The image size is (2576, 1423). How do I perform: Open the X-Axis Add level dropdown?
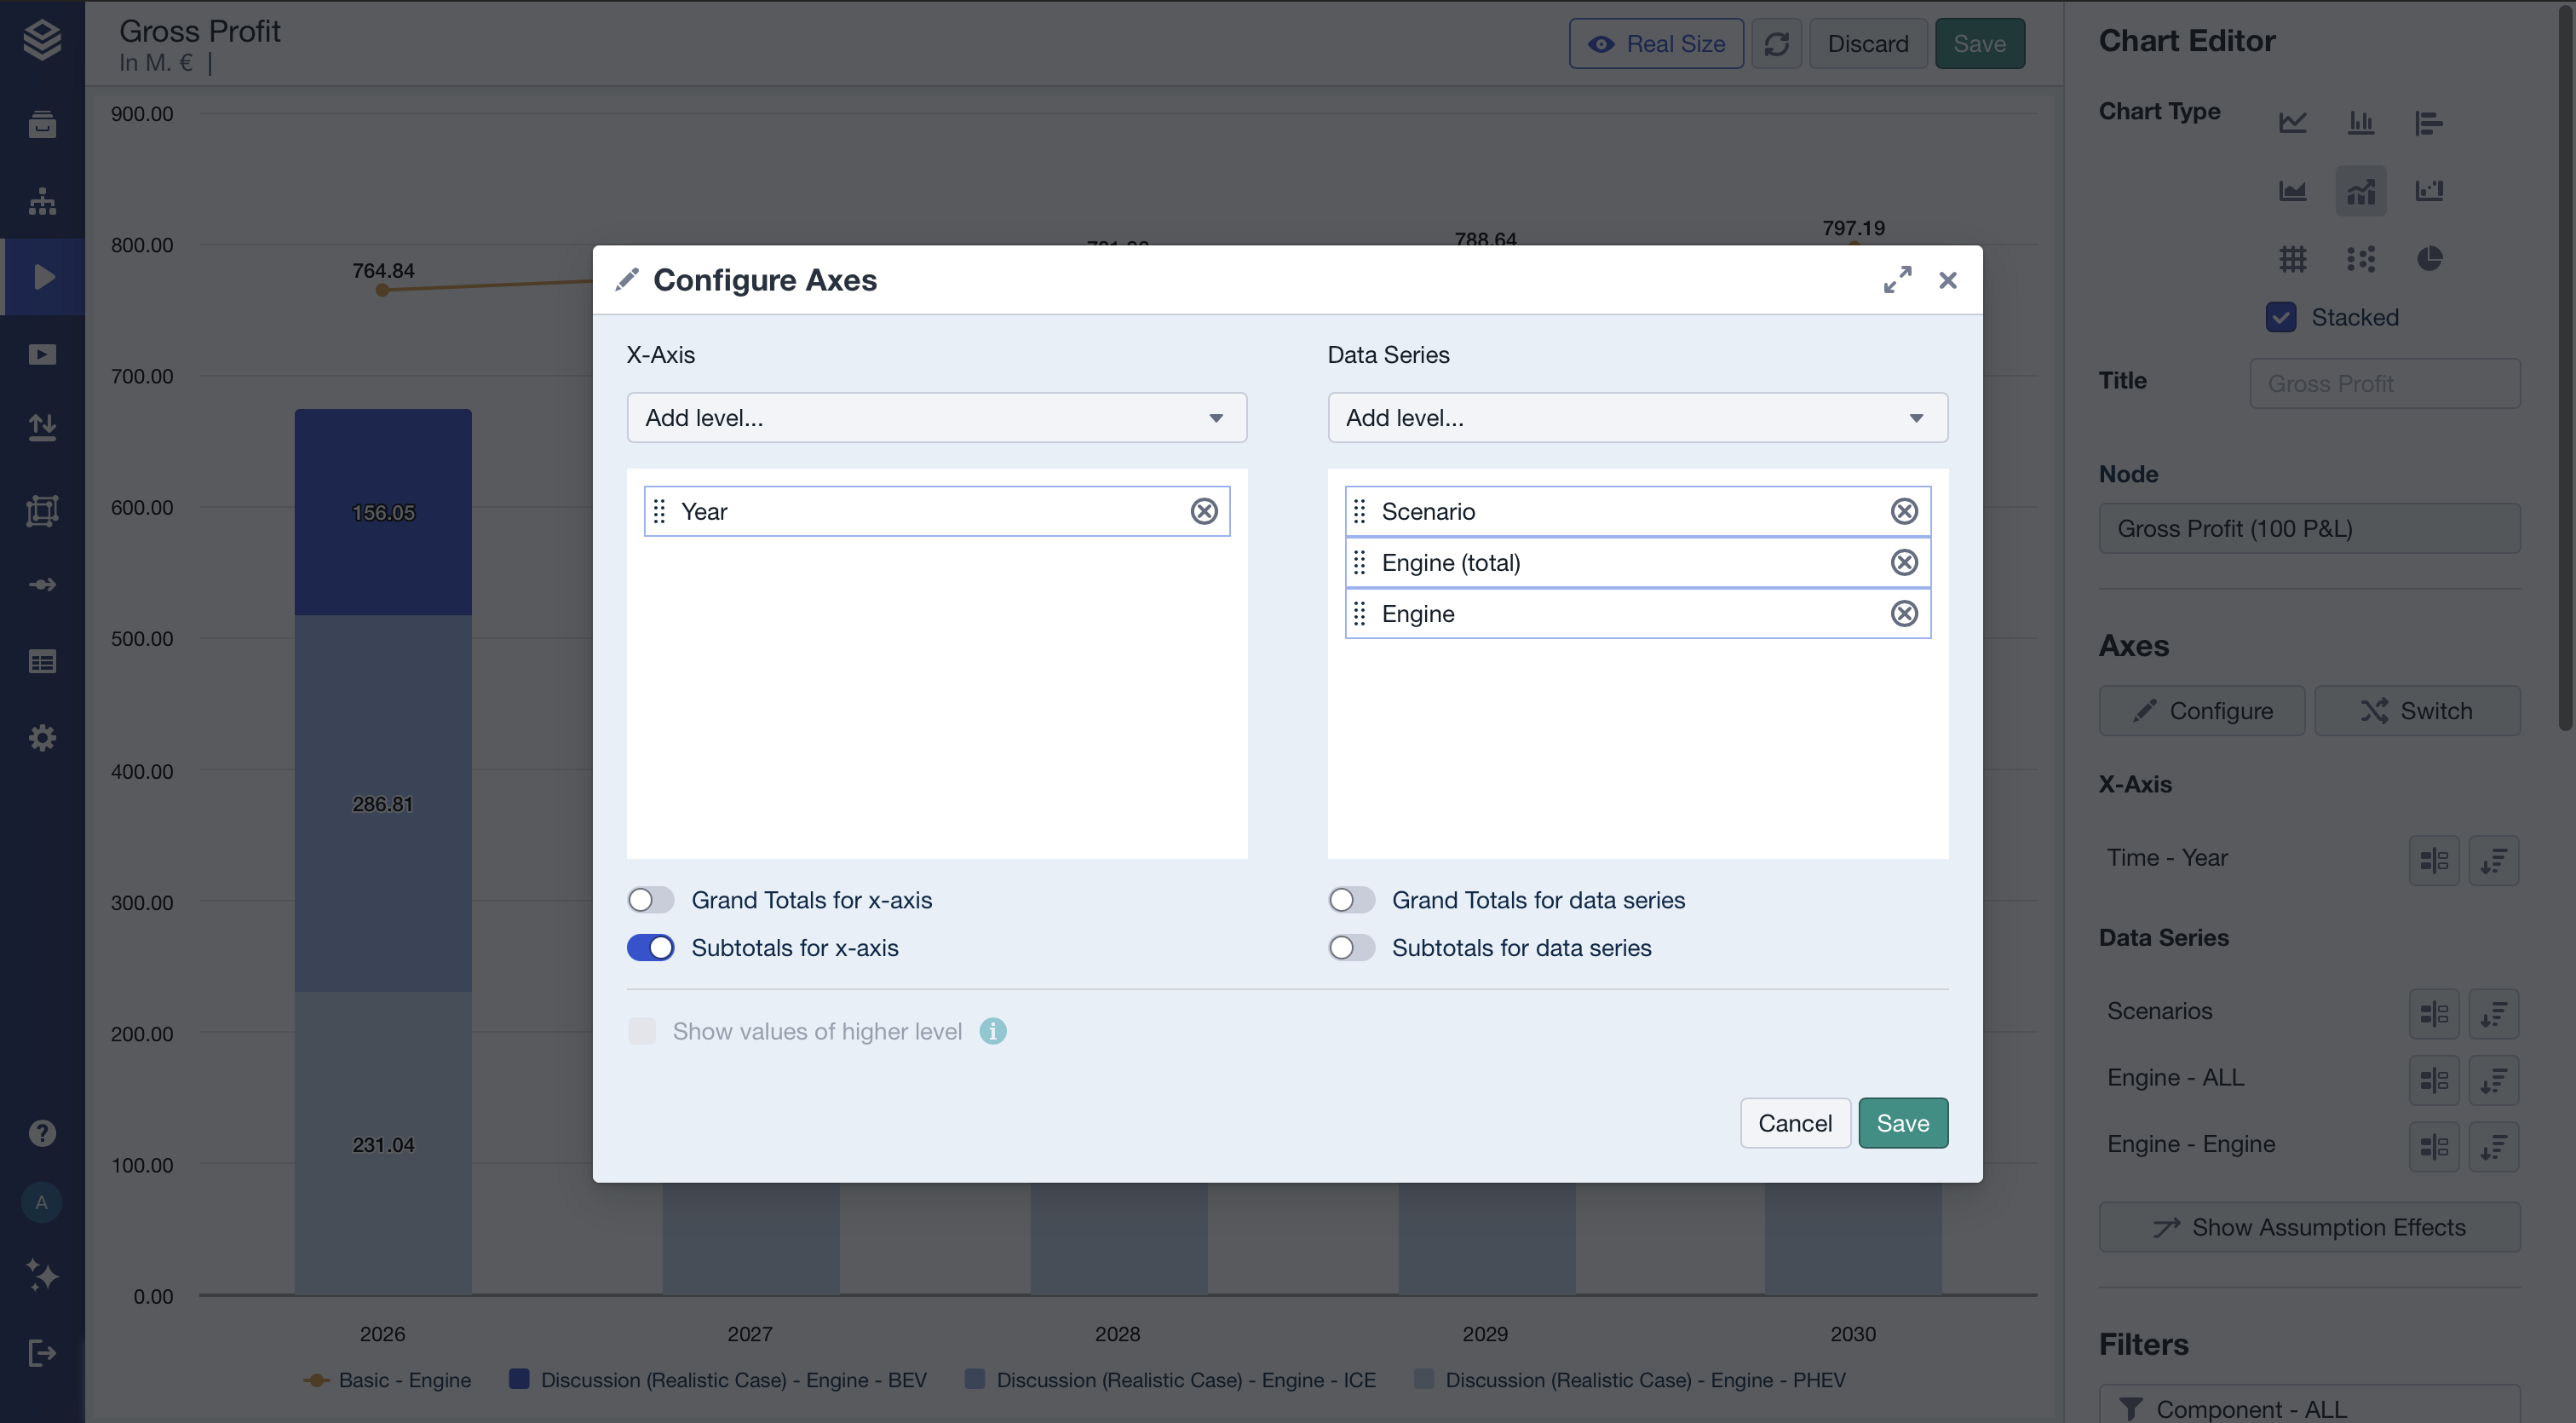(x=936, y=417)
